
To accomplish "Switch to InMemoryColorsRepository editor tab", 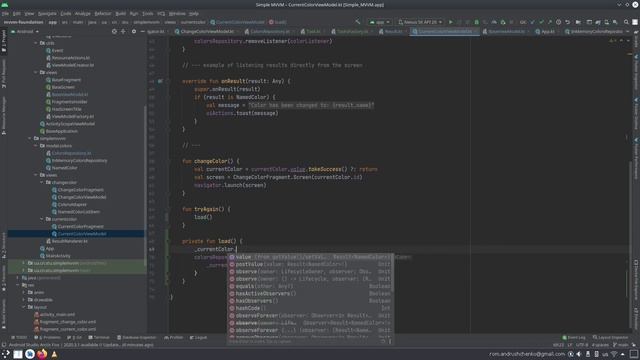I will coord(593,31).
